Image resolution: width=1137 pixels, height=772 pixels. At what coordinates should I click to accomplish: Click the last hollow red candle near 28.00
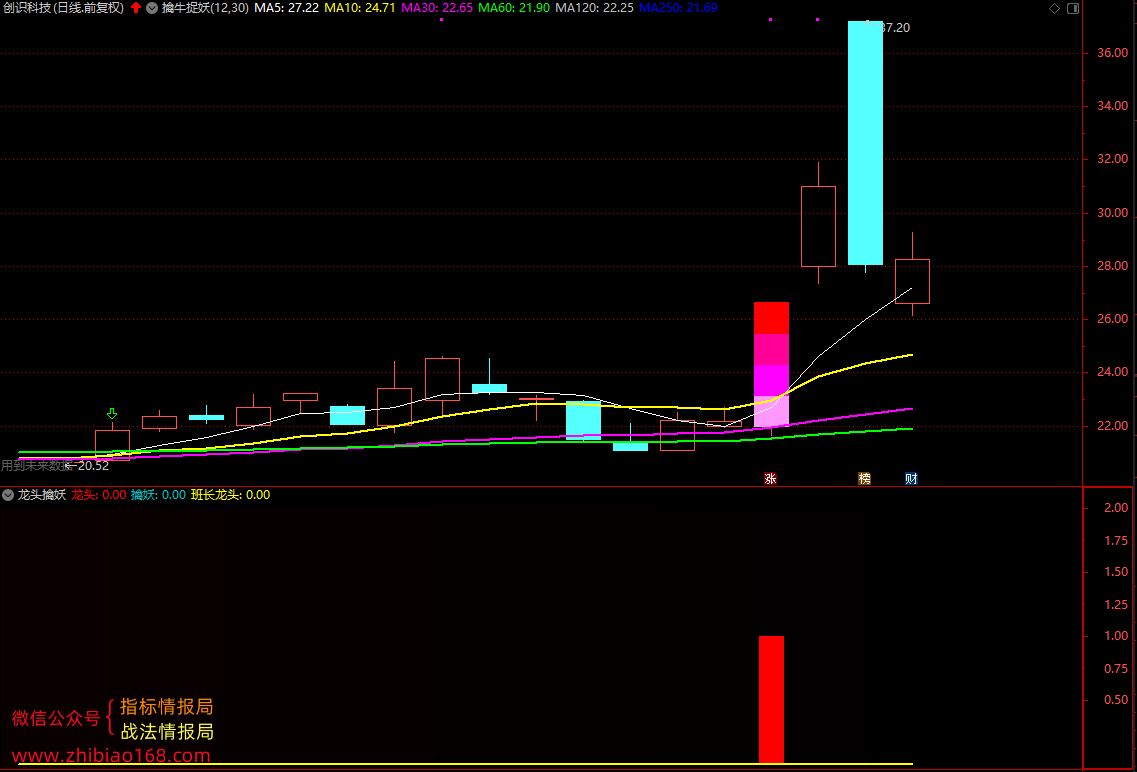[x=912, y=281]
